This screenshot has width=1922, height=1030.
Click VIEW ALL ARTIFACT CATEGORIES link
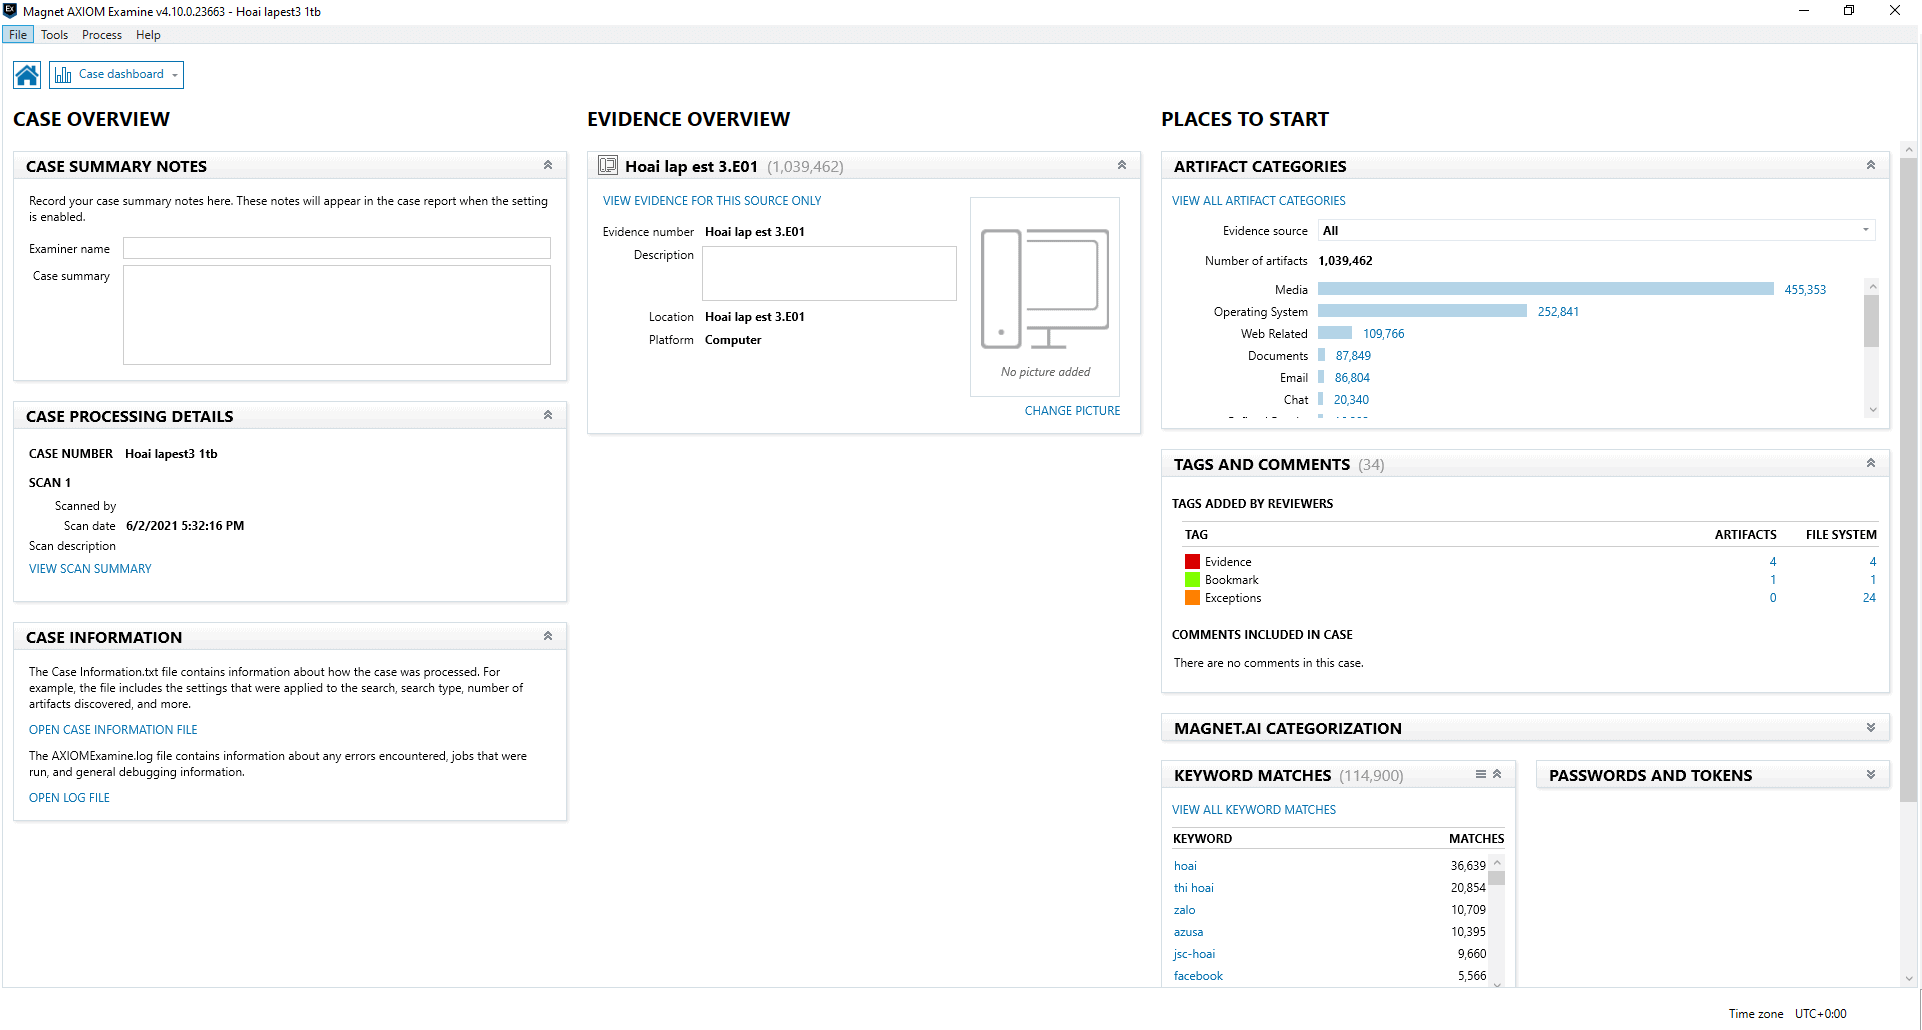[1259, 201]
